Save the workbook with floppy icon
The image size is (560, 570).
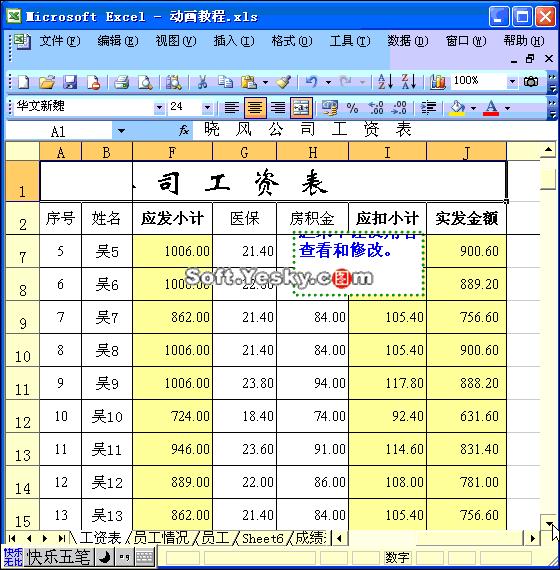point(70,82)
